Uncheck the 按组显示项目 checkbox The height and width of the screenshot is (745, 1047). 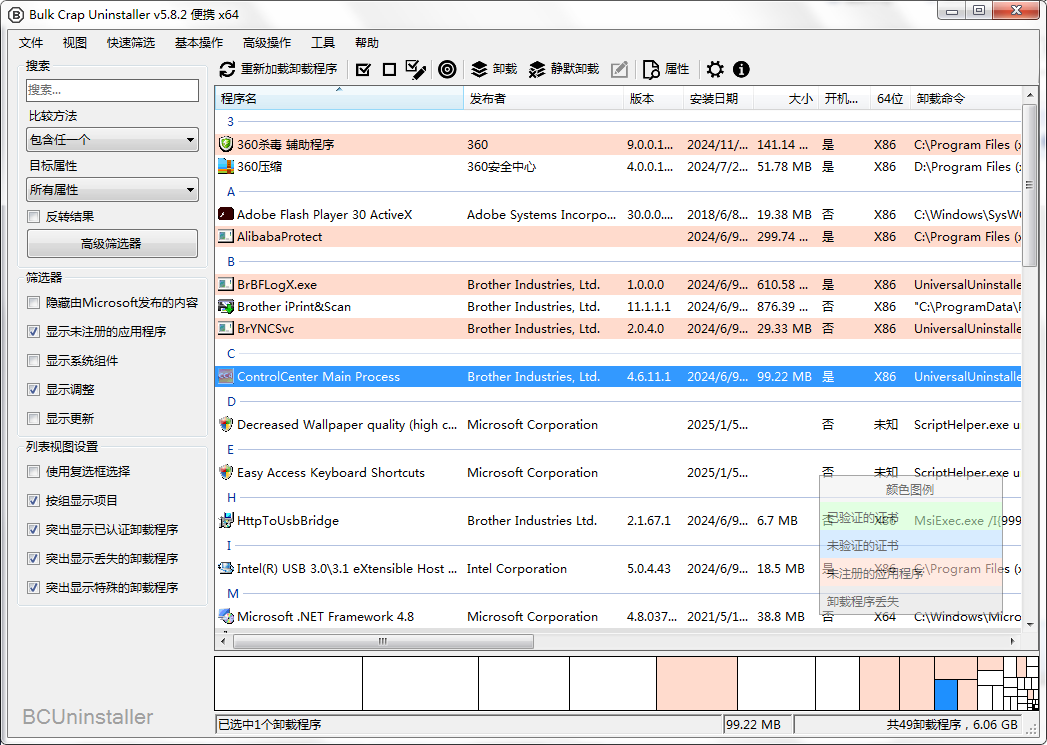tap(35, 501)
